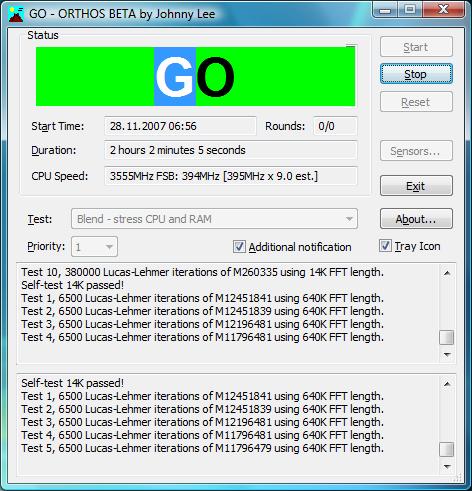The image size is (472, 491).
Task: Click the ORTHOS app icon in title bar
Action: click(16, 15)
